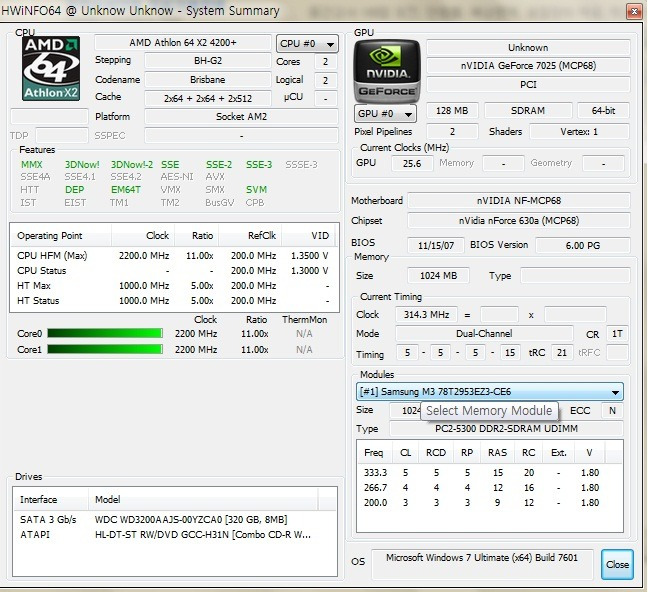
Task: Open the GPU #0 selector dropdown
Action: 385,114
